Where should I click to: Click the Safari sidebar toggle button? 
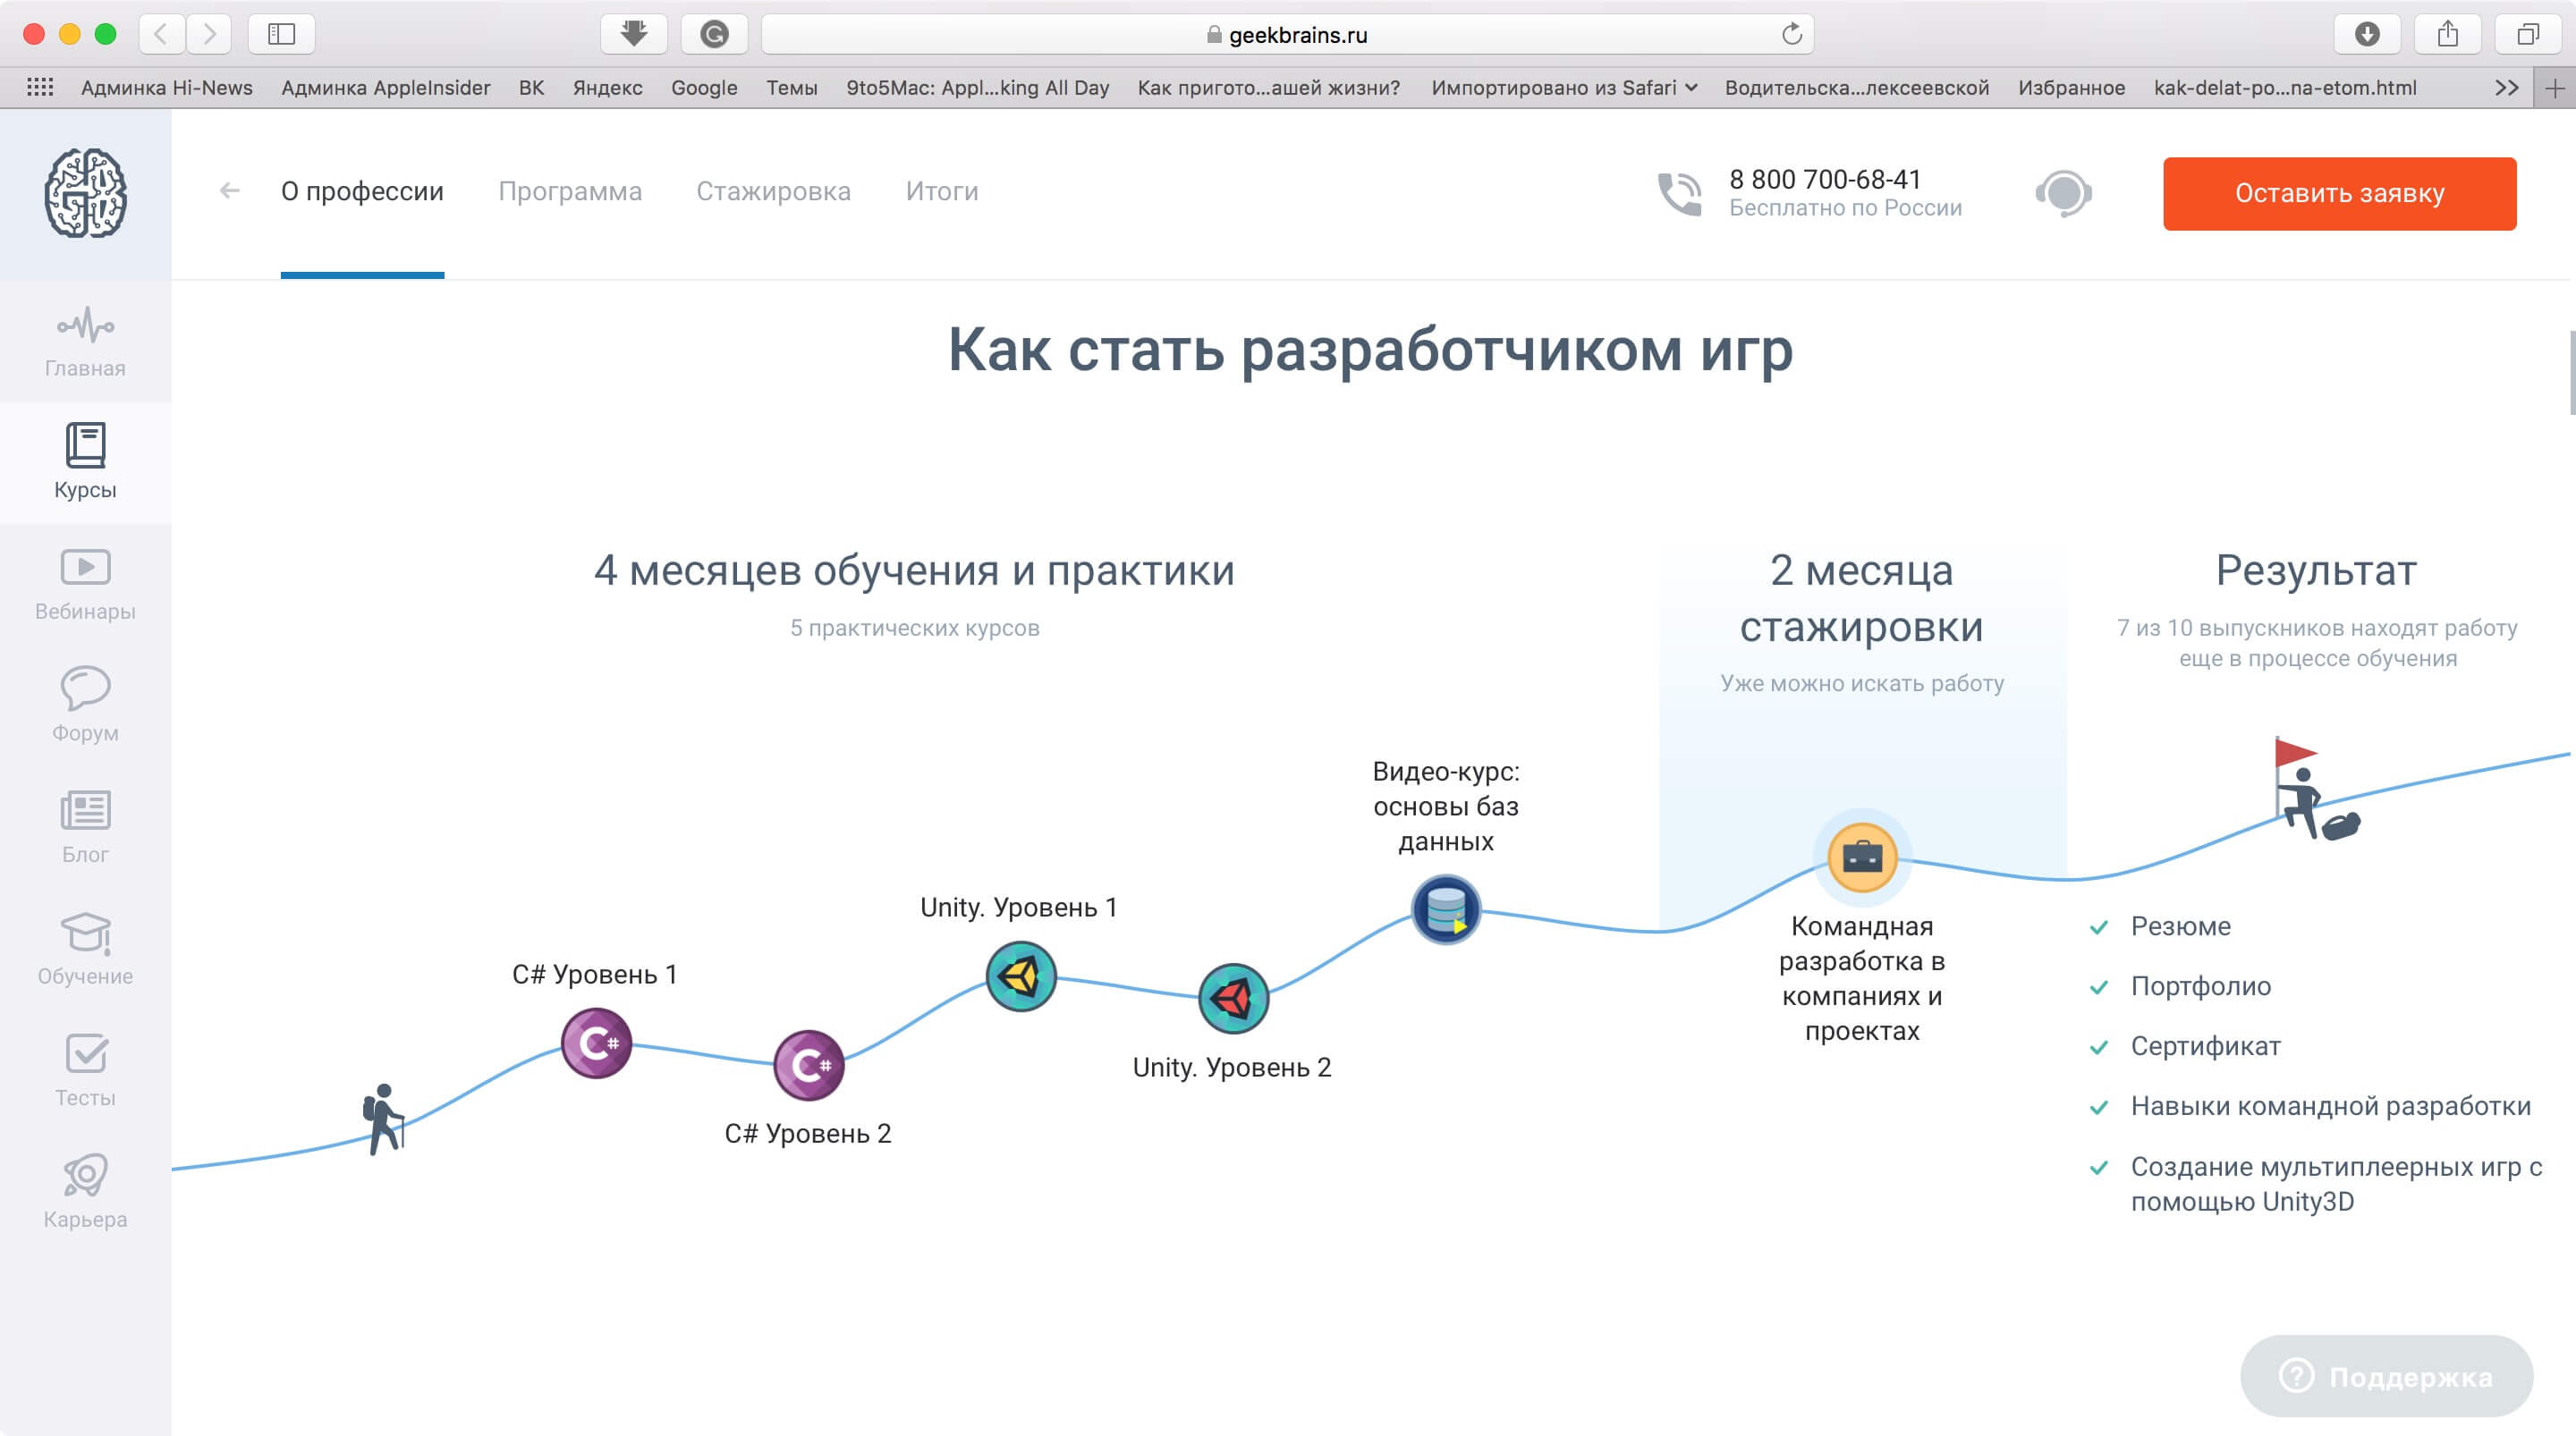click(281, 34)
